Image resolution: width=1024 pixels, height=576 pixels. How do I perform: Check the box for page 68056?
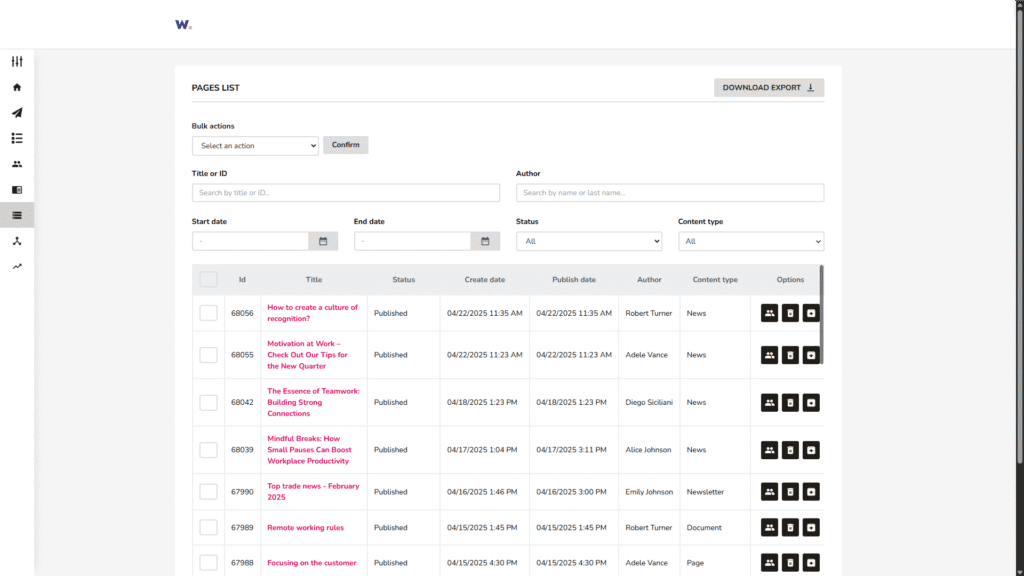pyautogui.click(x=208, y=313)
